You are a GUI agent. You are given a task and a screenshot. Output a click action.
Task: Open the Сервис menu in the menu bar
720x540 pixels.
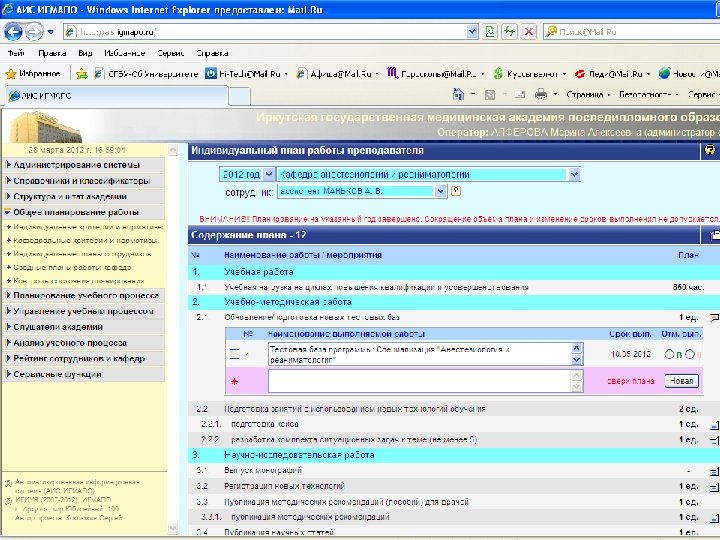[170, 53]
